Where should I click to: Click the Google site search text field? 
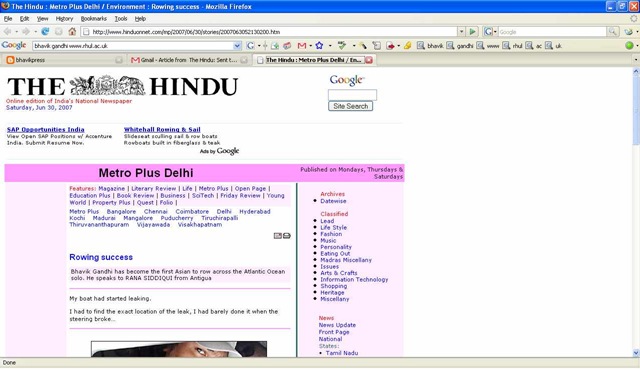tap(352, 95)
